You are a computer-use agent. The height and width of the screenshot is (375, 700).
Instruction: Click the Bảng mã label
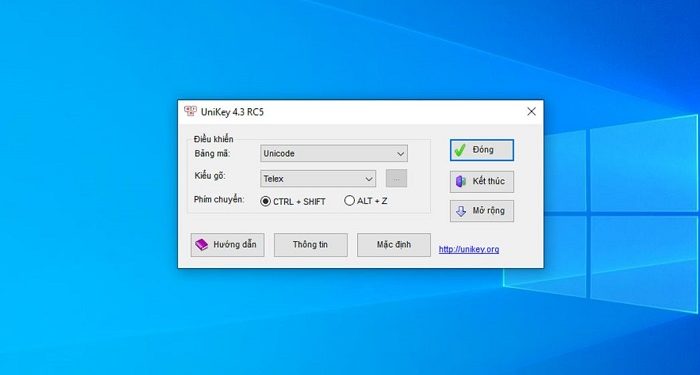click(212, 154)
